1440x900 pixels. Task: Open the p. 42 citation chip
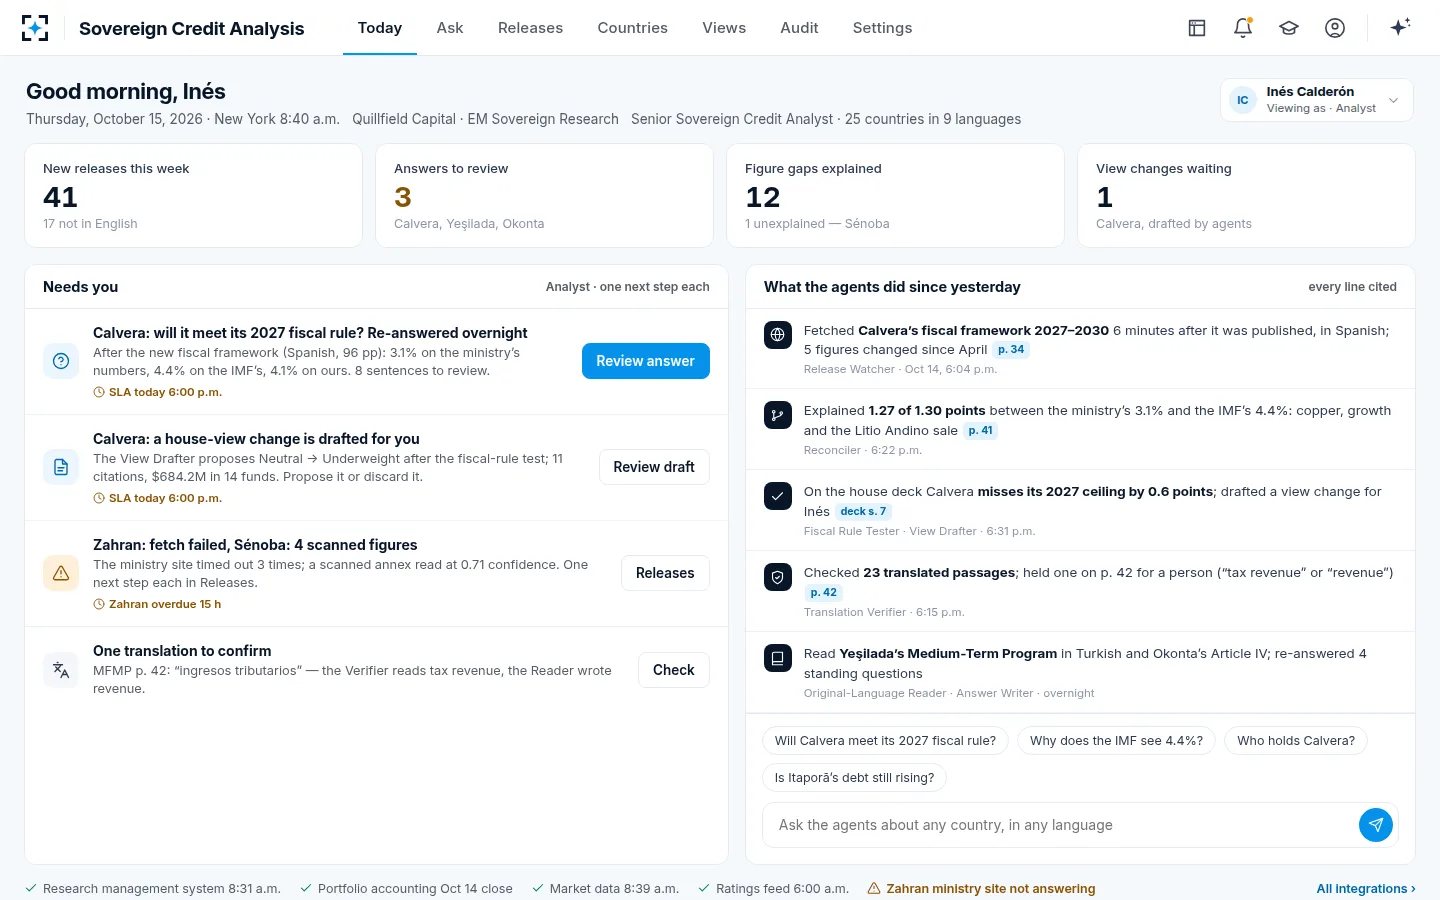point(824,593)
